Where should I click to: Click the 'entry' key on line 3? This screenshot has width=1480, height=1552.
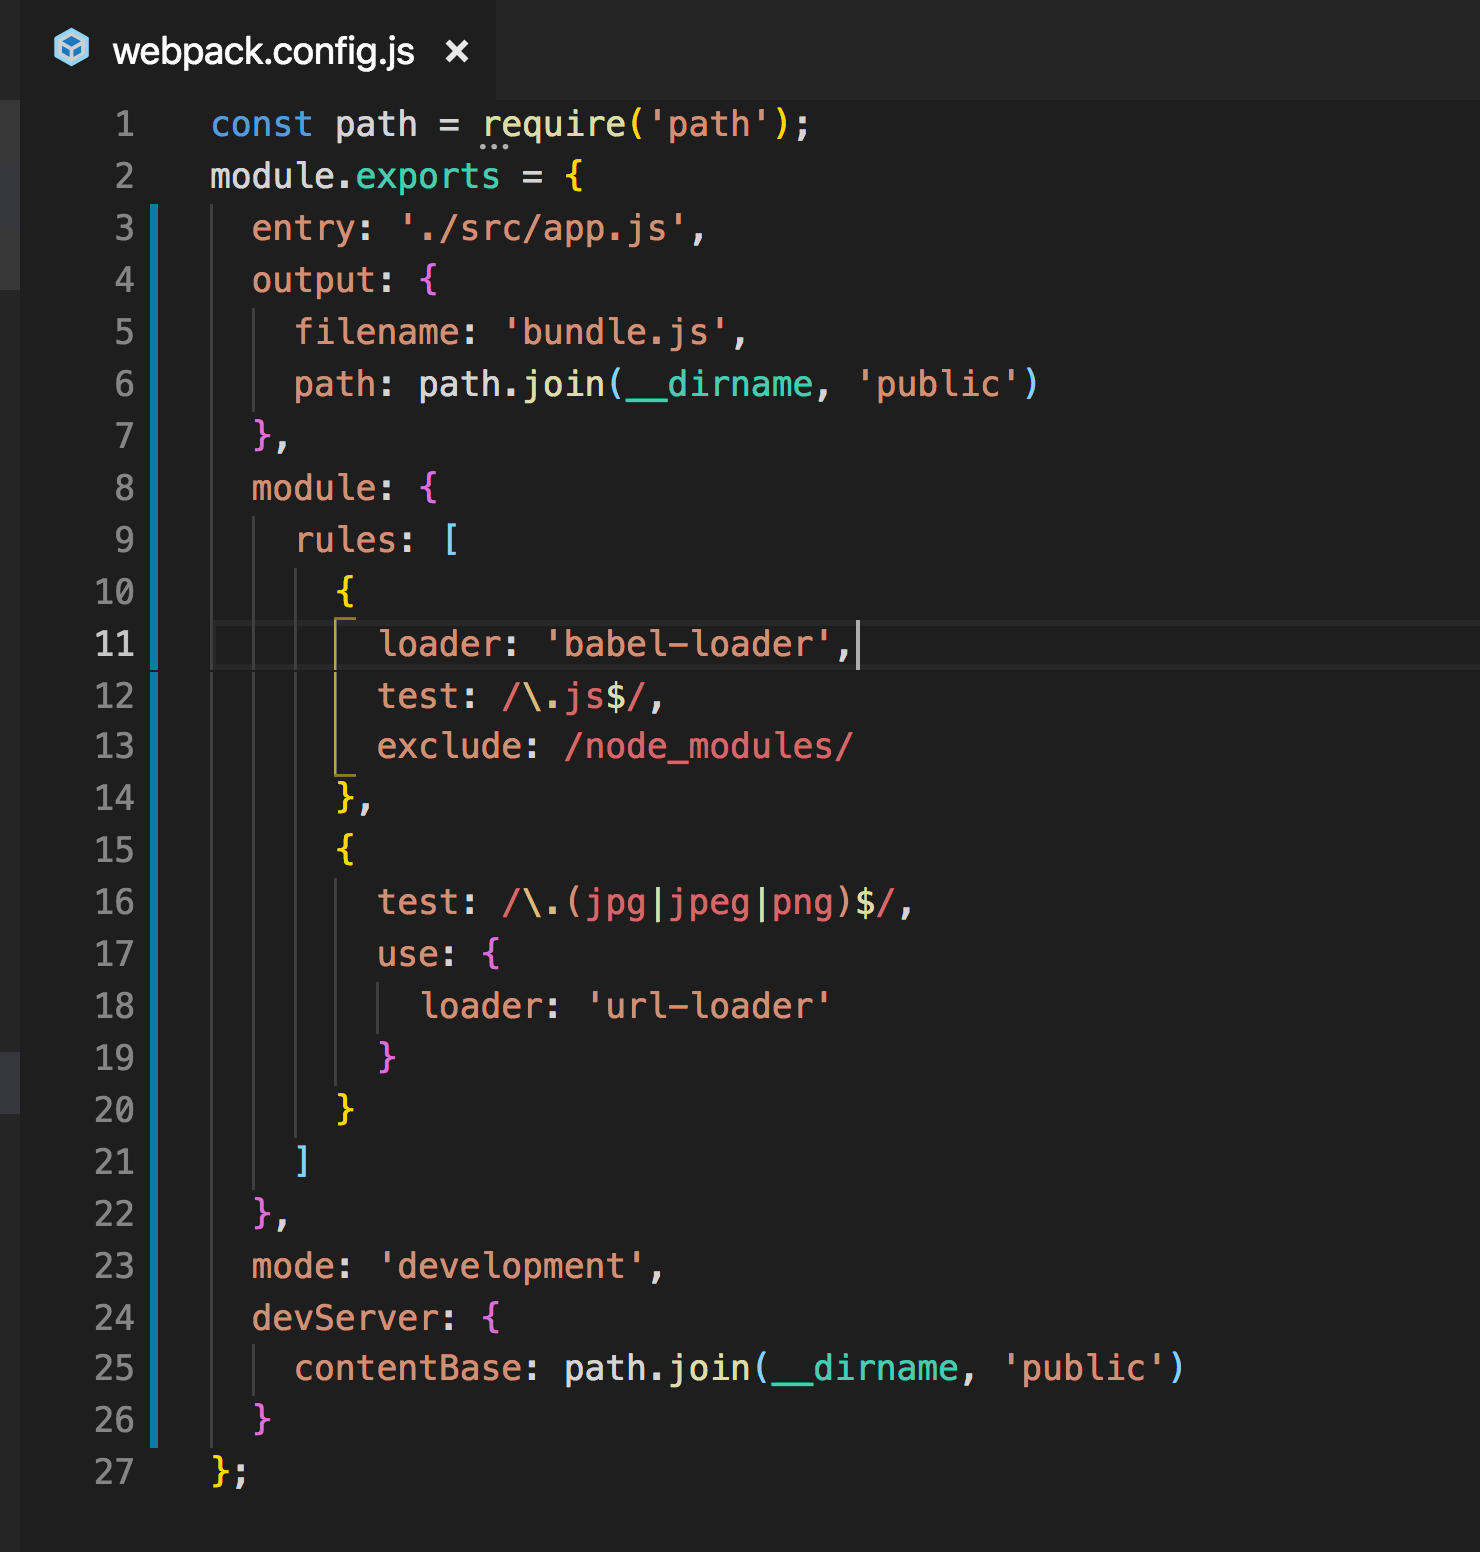[x=303, y=228]
